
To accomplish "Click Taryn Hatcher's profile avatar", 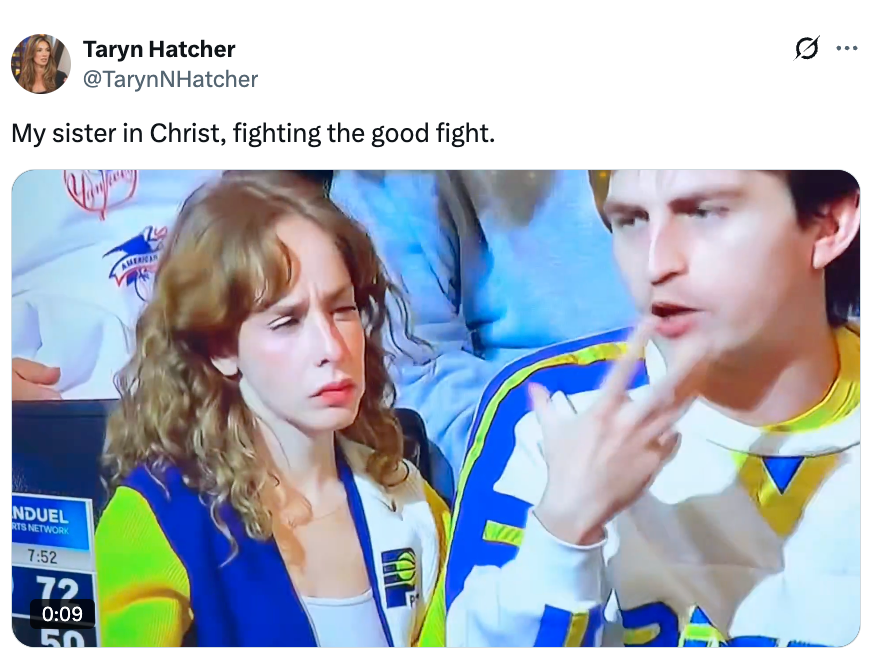I will click(x=41, y=63).
